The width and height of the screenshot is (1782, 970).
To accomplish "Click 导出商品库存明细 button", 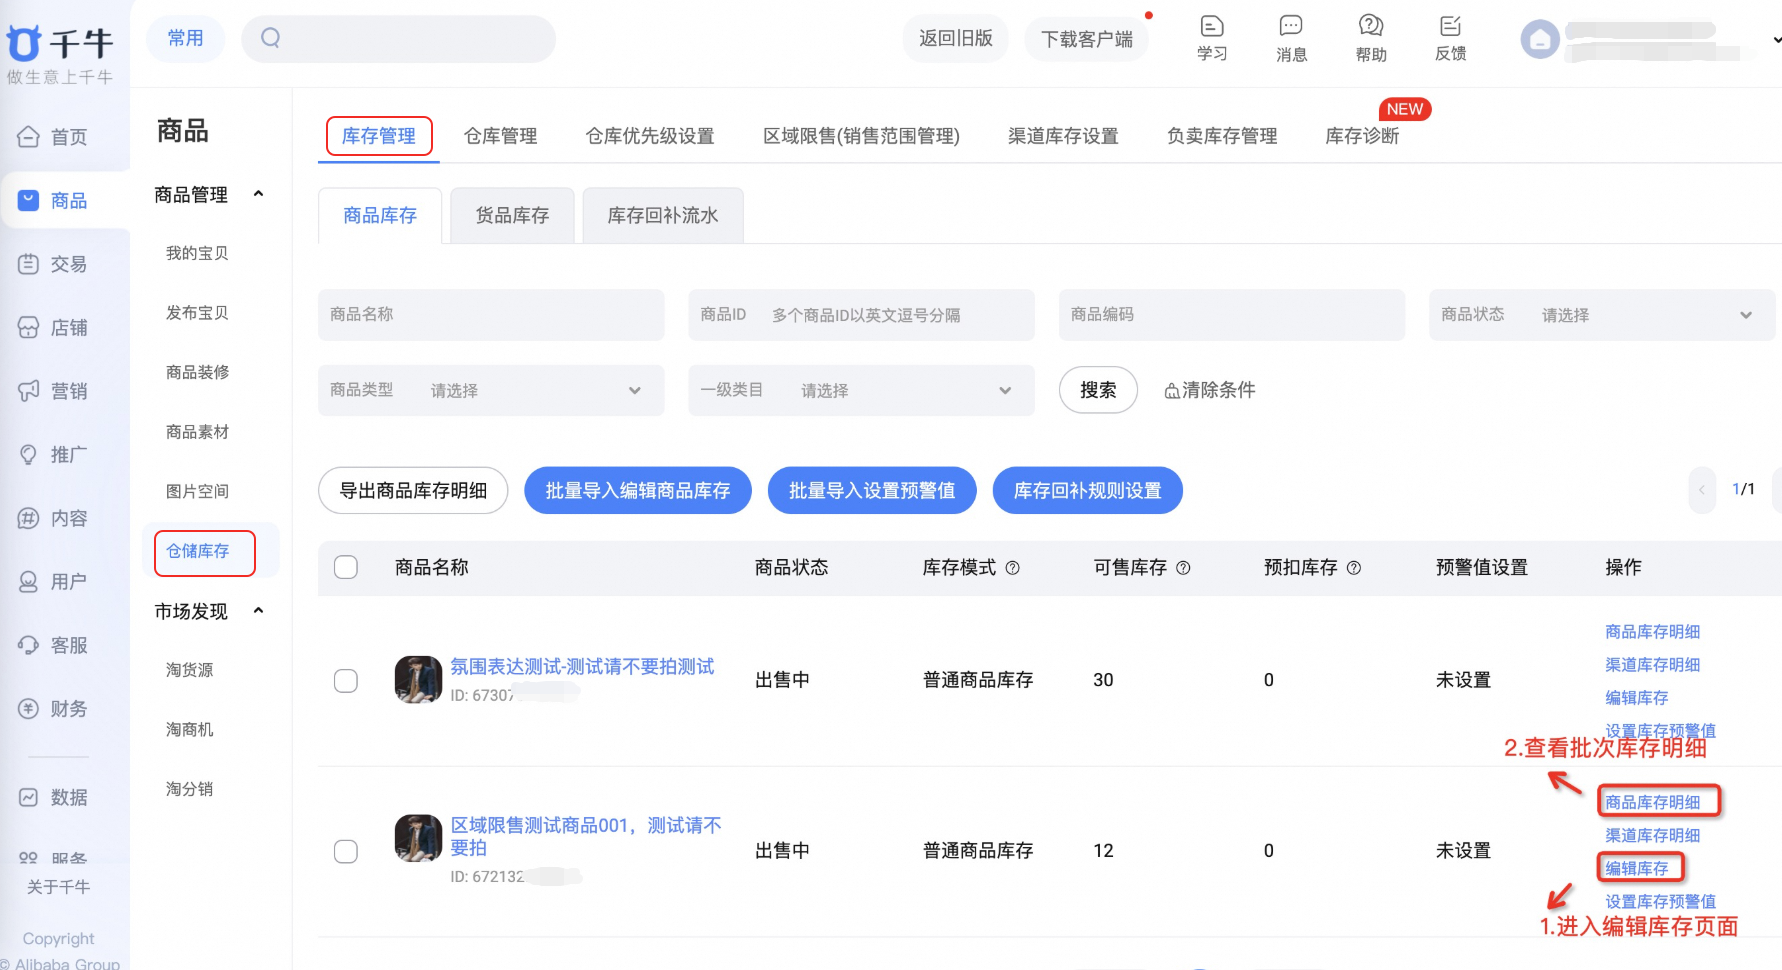I will click(x=413, y=490).
